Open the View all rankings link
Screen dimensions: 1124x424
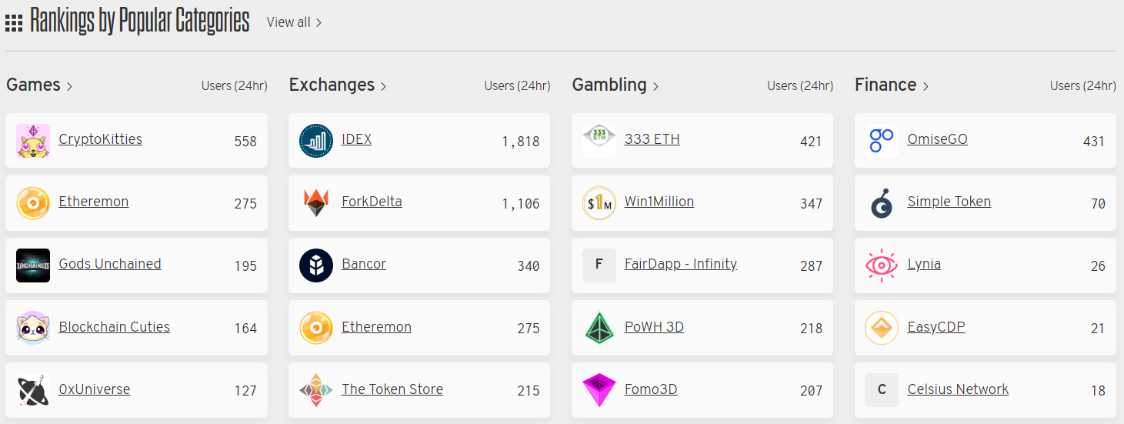click(x=294, y=22)
